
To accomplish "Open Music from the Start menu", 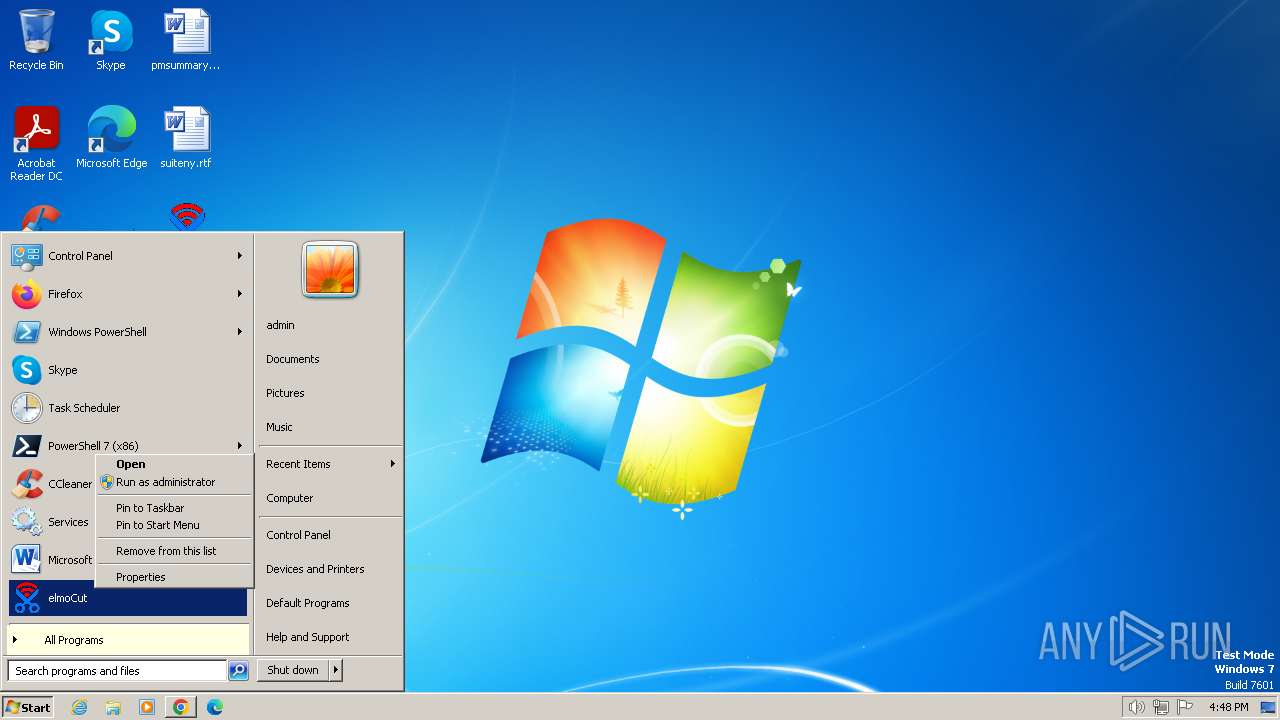I will point(279,427).
